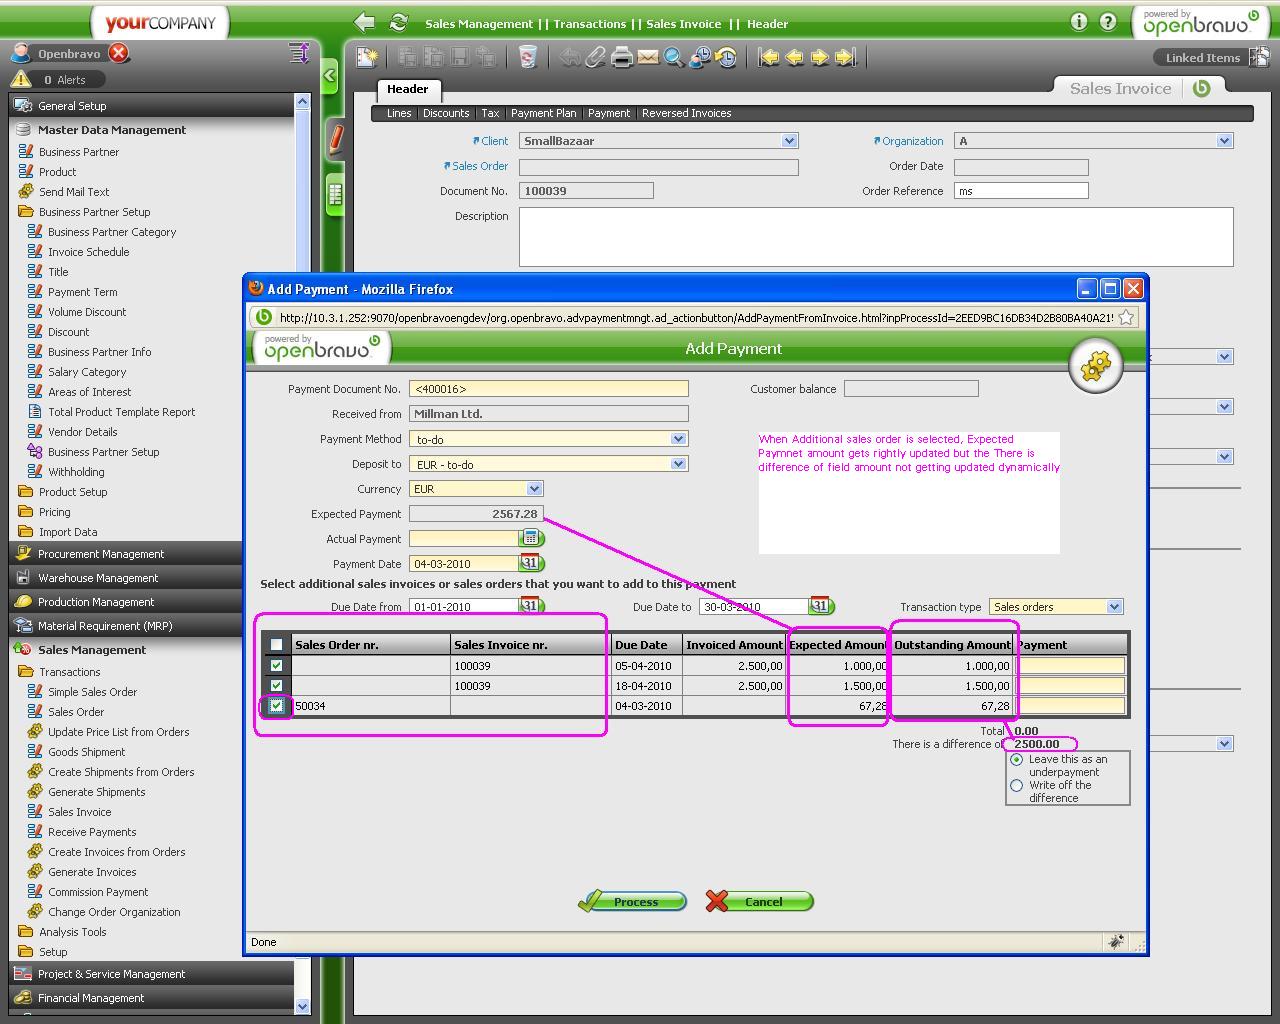
Task: Click the Actual Payment input field
Action: point(463,539)
